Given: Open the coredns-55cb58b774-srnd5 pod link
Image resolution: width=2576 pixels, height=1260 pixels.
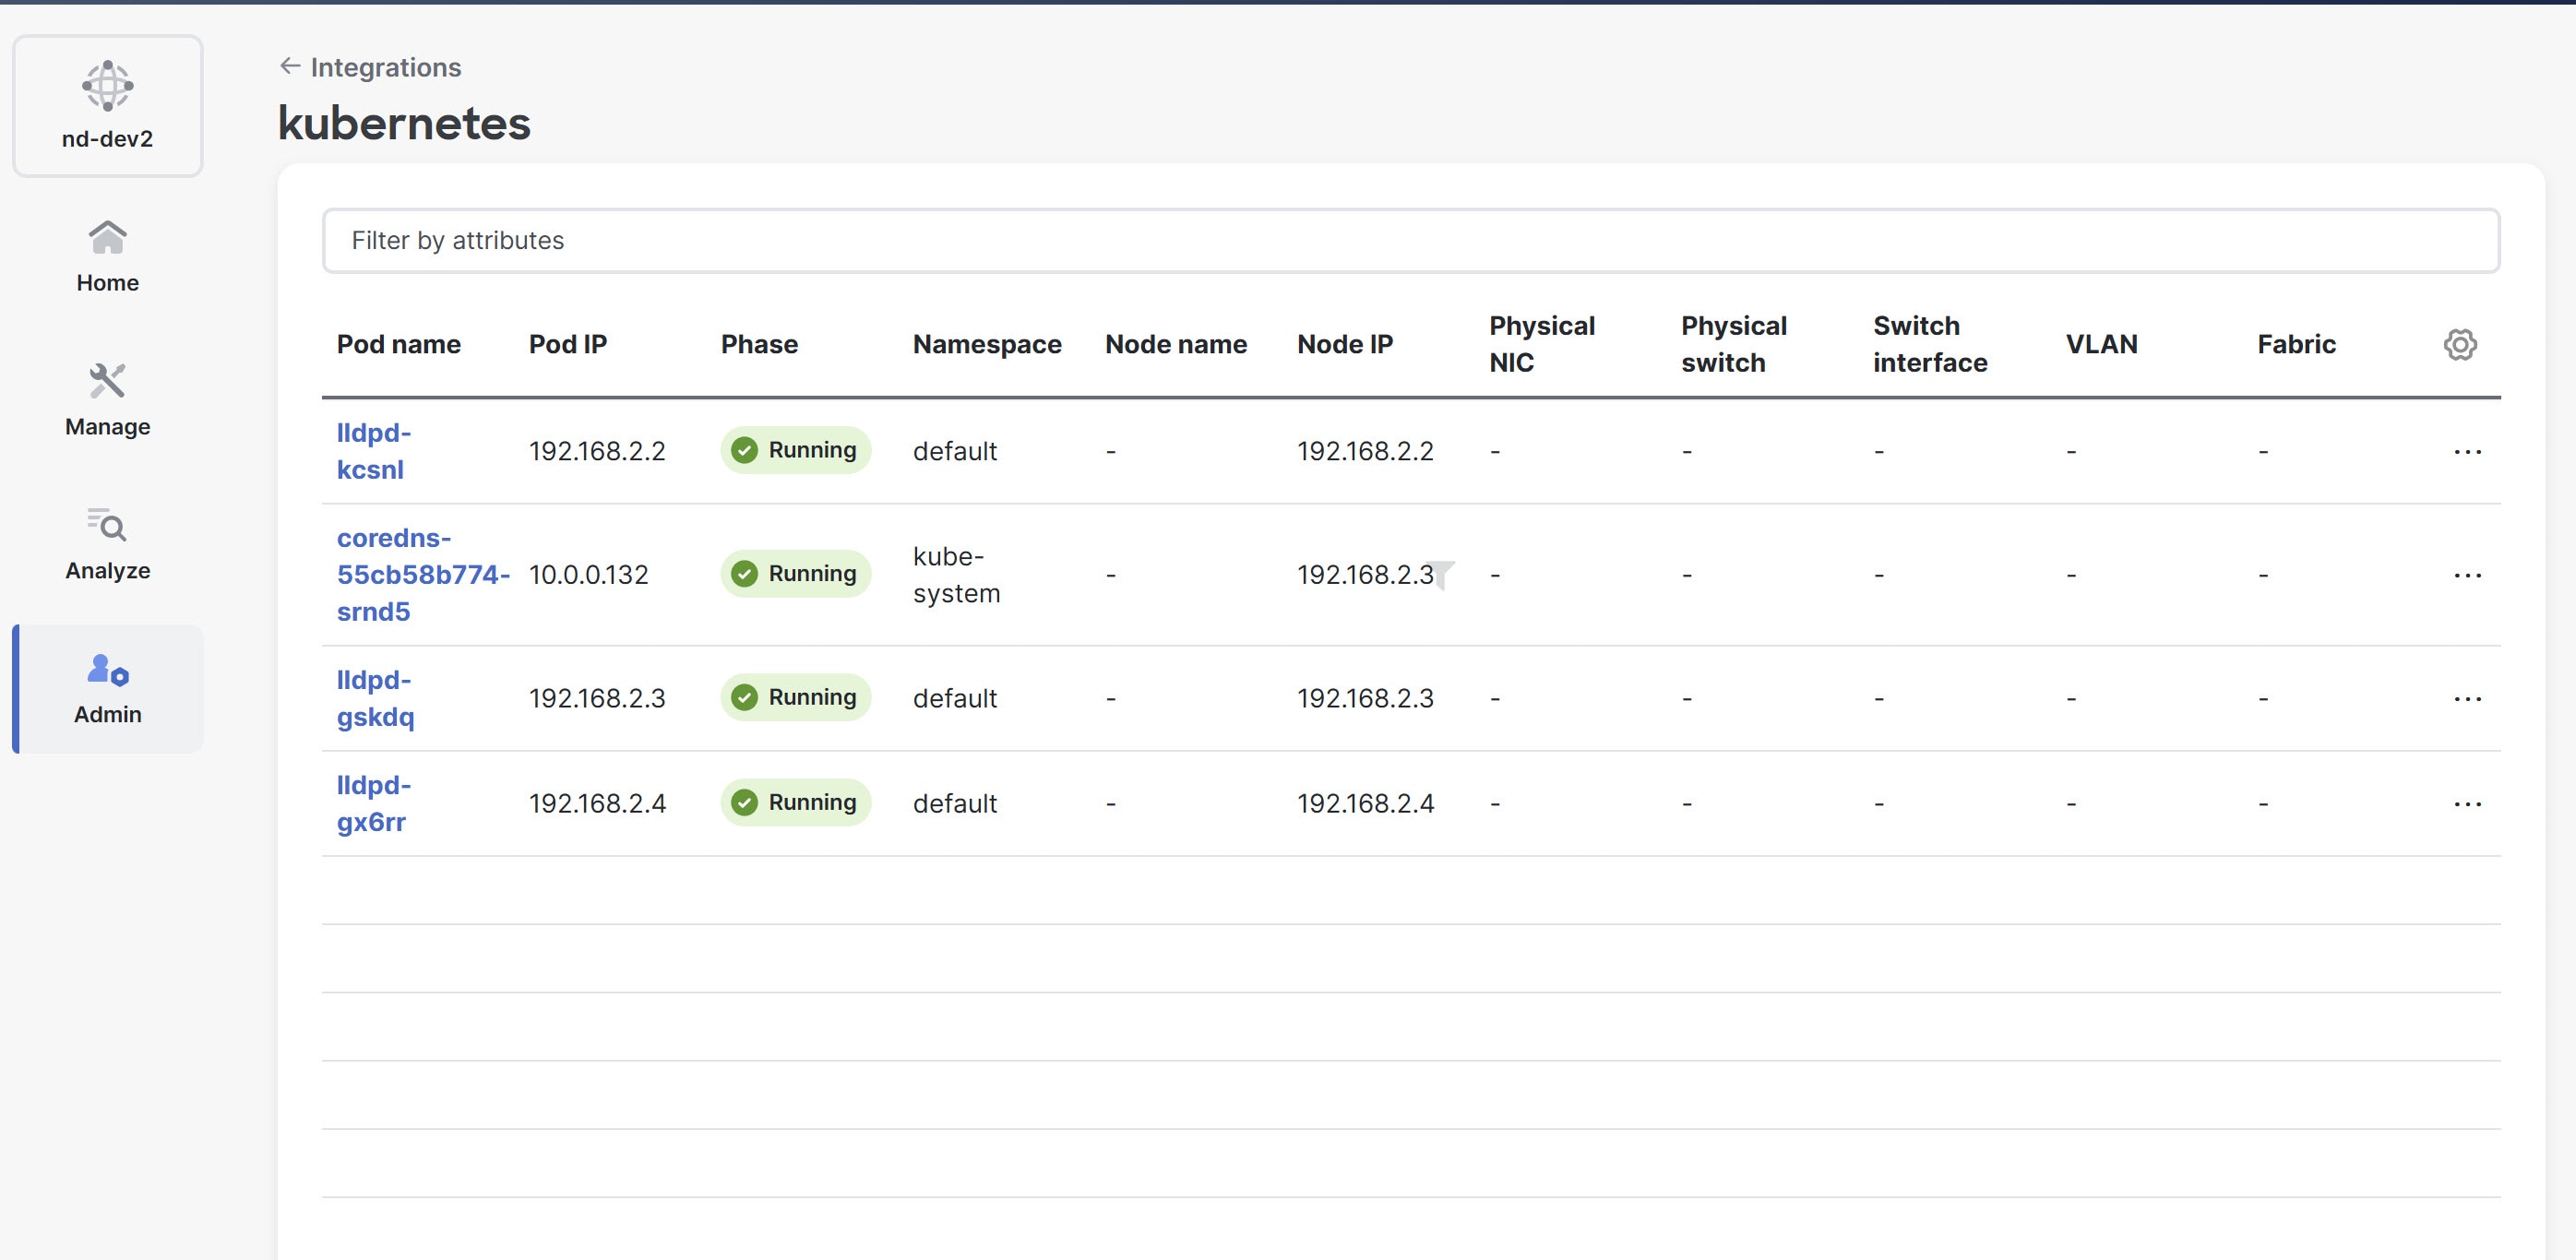Looking at the screenshot, I should [423, 575].
